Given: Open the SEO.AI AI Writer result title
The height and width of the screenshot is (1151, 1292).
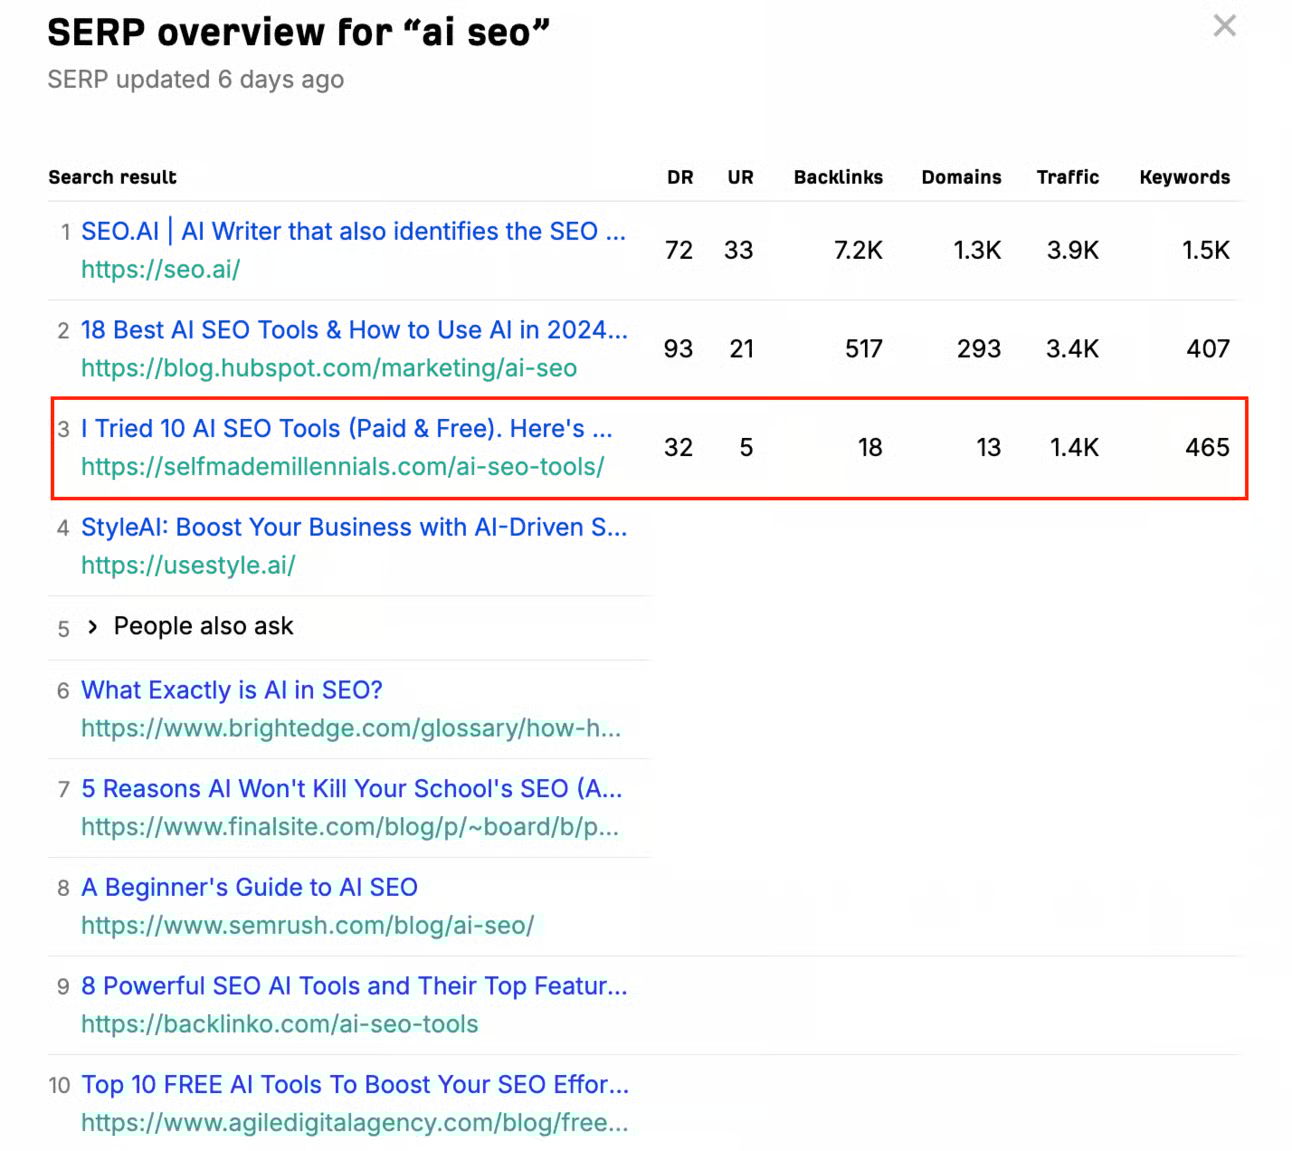Looking at the screenshot, I should point(353,231).
